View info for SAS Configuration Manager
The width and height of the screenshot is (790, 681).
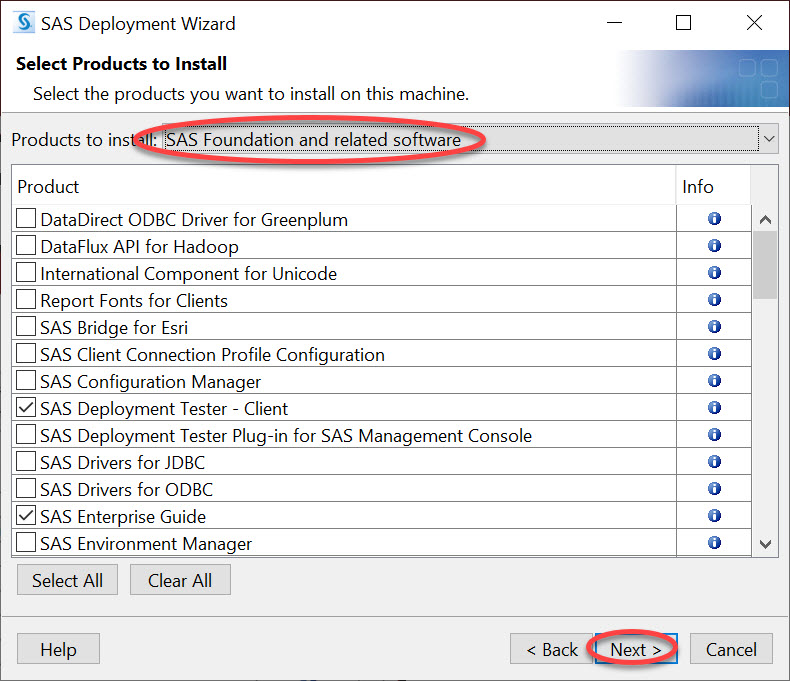[x=714, y=381]
